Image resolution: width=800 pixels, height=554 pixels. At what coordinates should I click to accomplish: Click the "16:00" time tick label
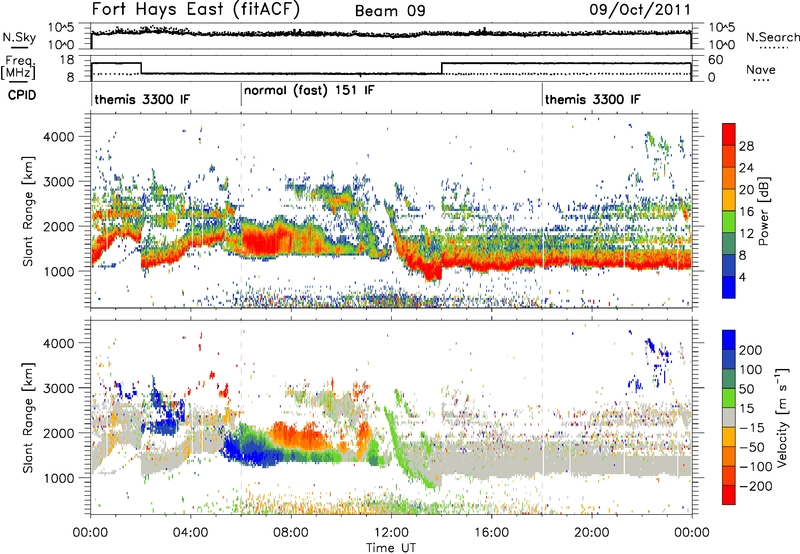[491, 533]
